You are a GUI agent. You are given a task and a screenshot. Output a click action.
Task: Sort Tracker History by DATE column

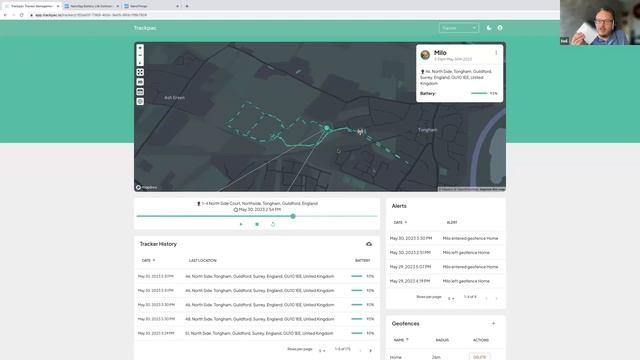(x=148, y=260)
